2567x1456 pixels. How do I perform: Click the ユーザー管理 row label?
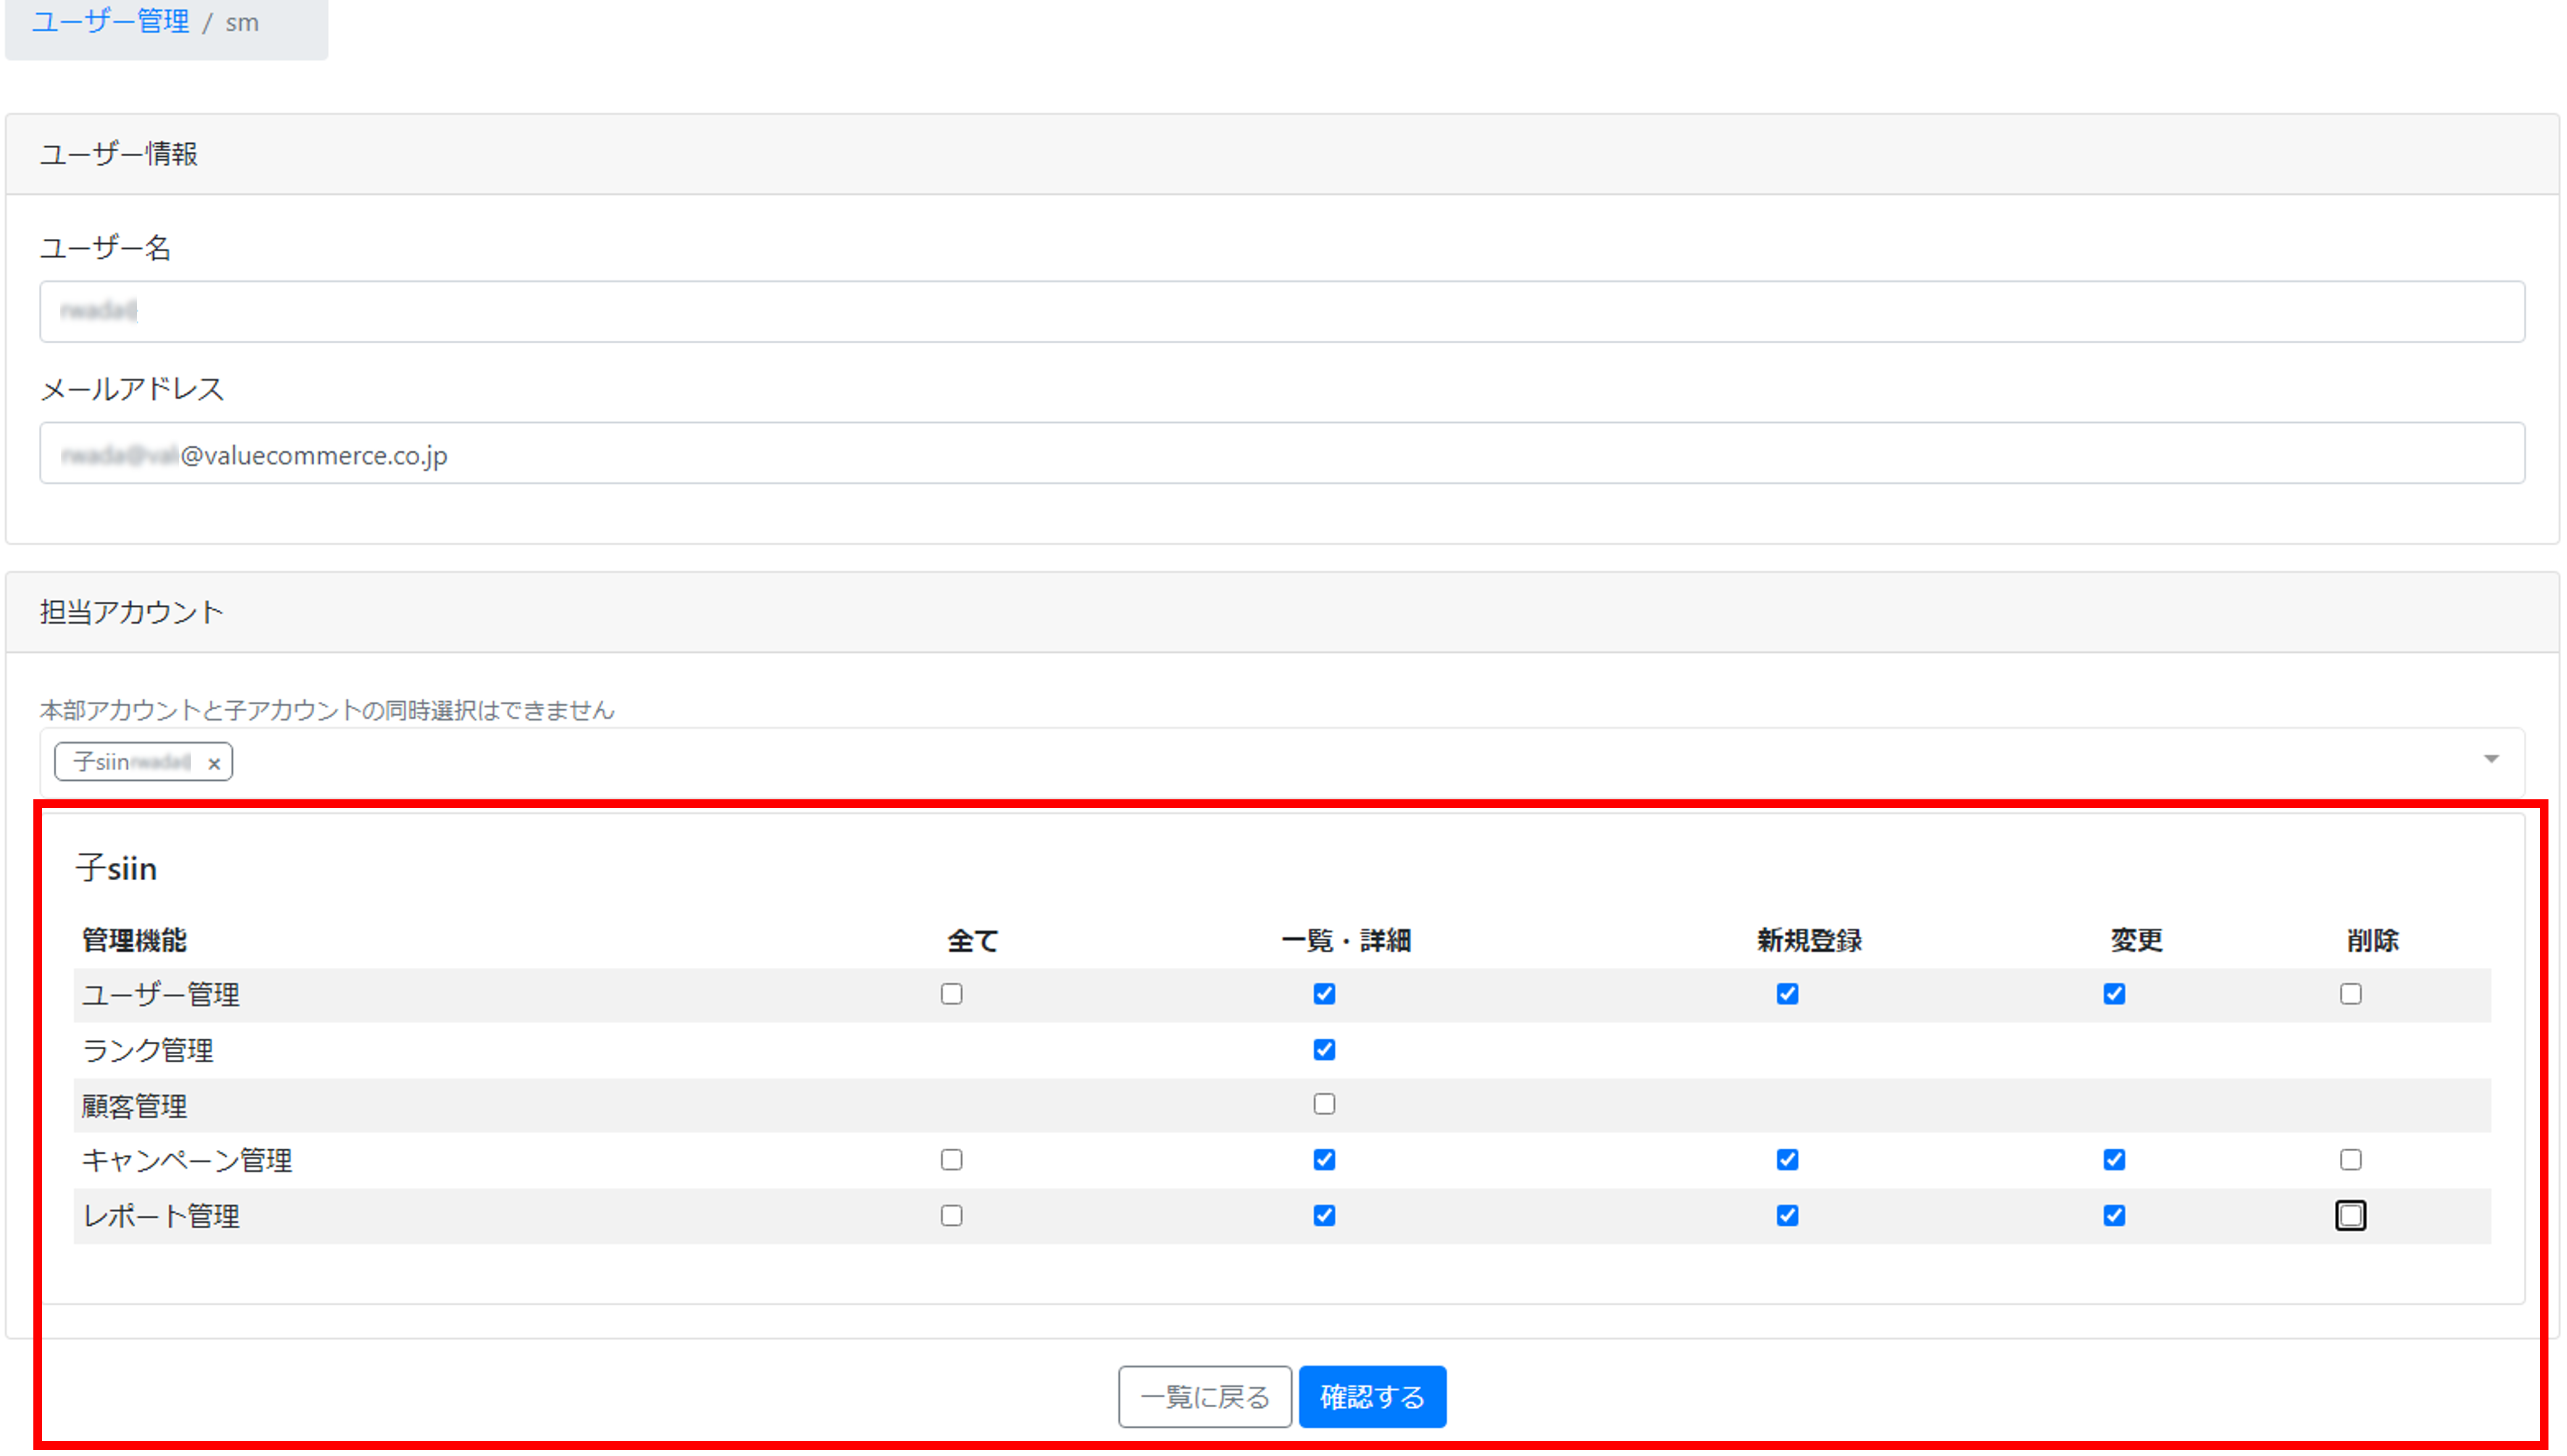(x=160, y=995)
